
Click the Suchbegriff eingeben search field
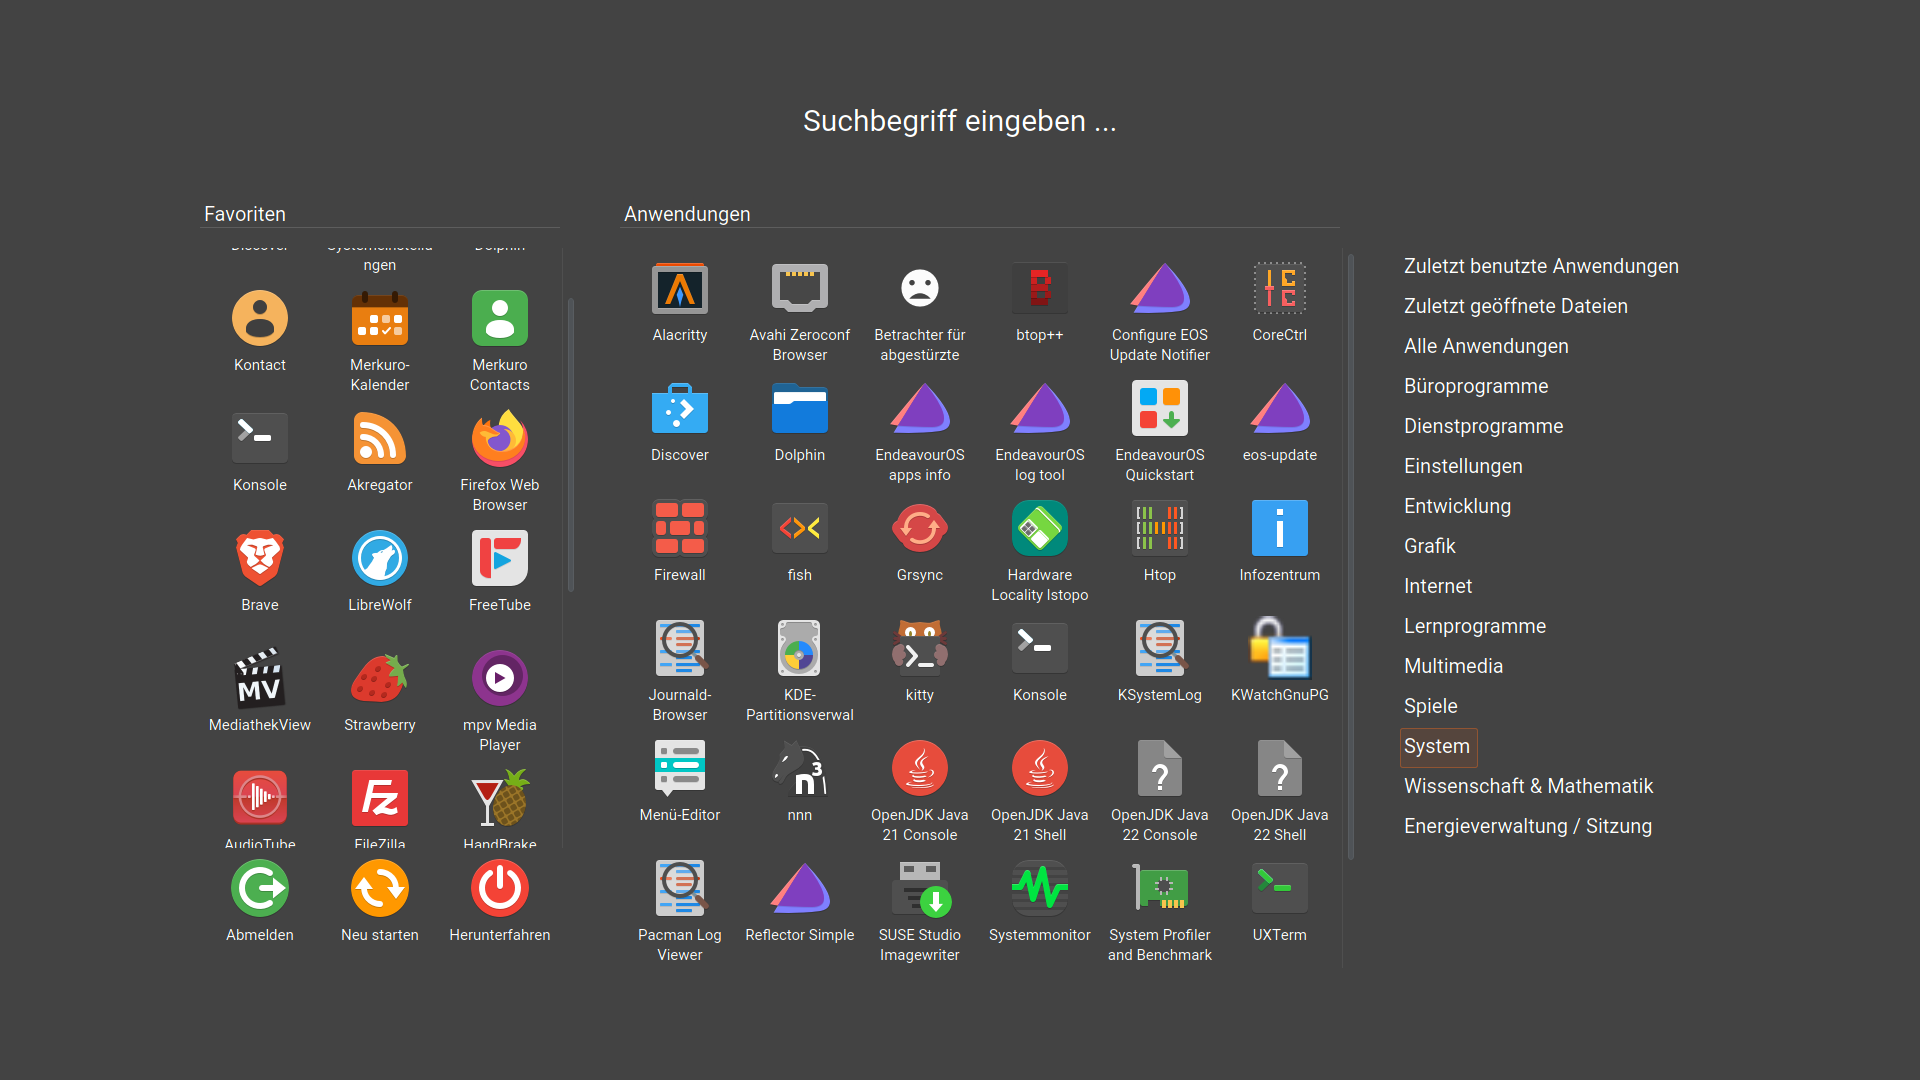click(959, 121)
